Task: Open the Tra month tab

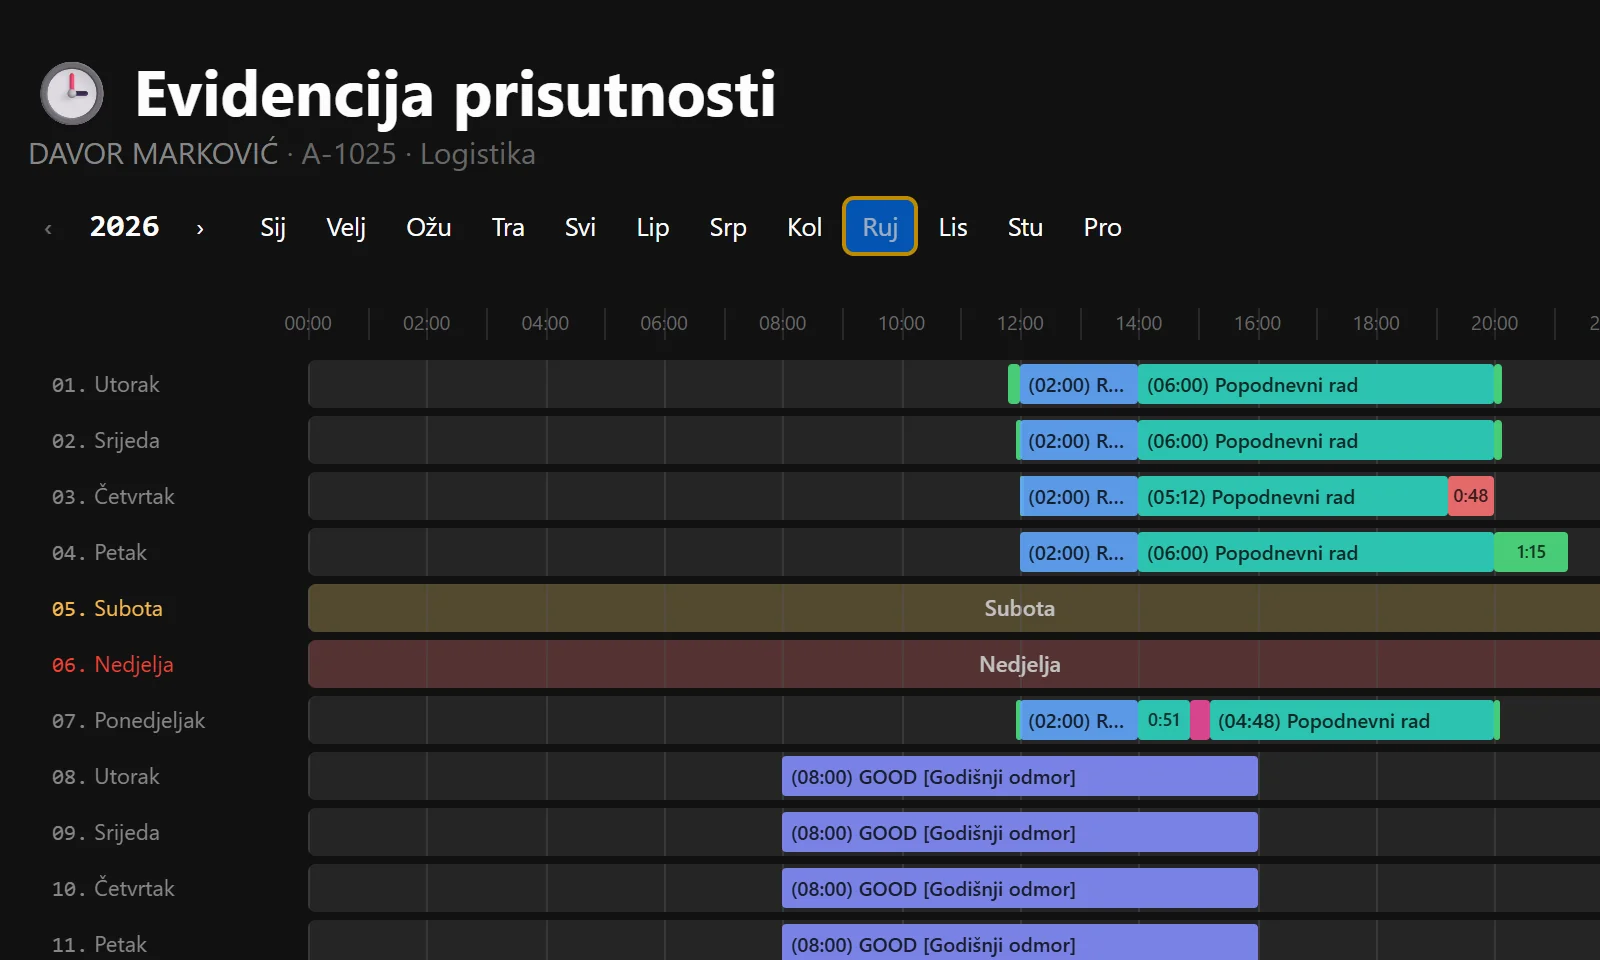Action: [x=508, y=227]
